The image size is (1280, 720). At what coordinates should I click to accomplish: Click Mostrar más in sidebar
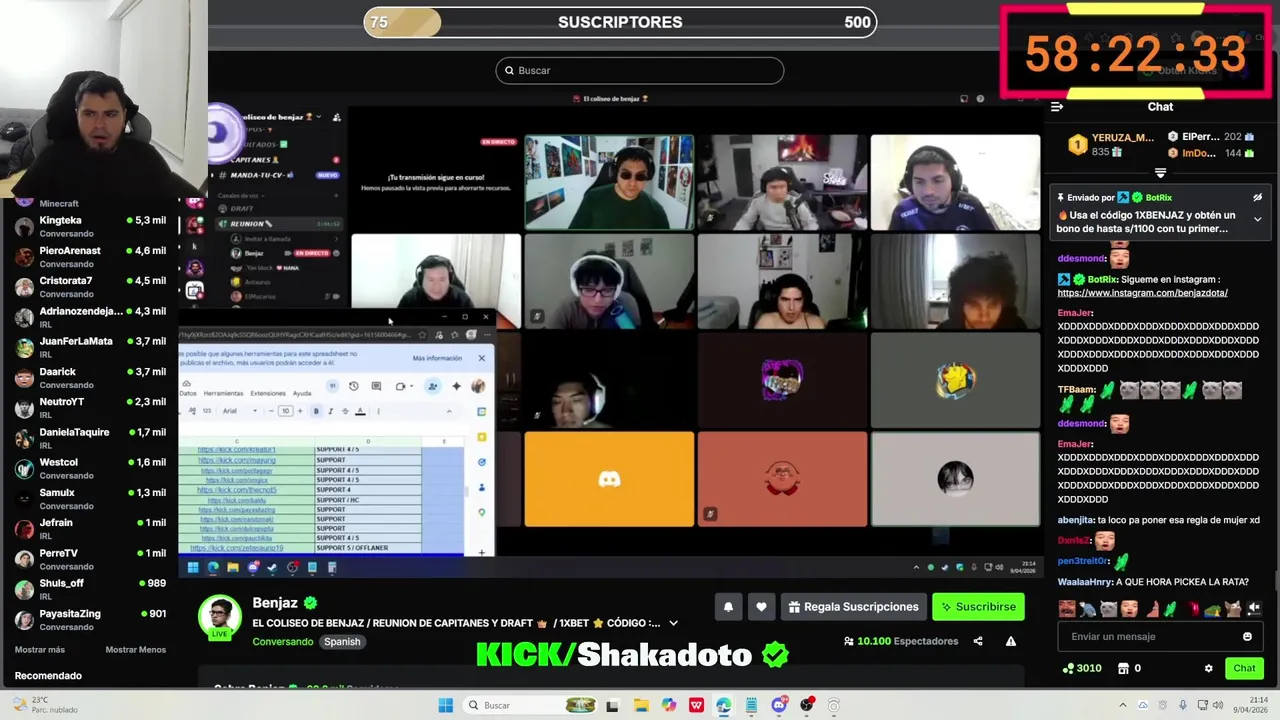click(x=40, y=650)
